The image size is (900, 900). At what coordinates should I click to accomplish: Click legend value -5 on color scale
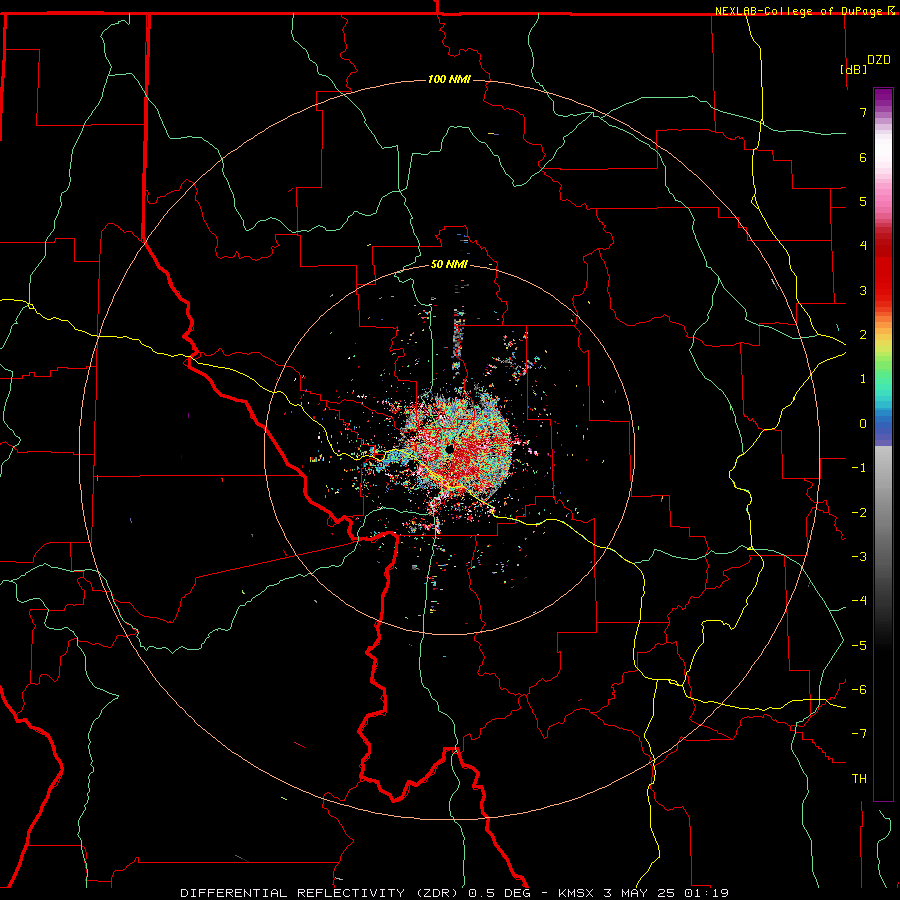859,646
